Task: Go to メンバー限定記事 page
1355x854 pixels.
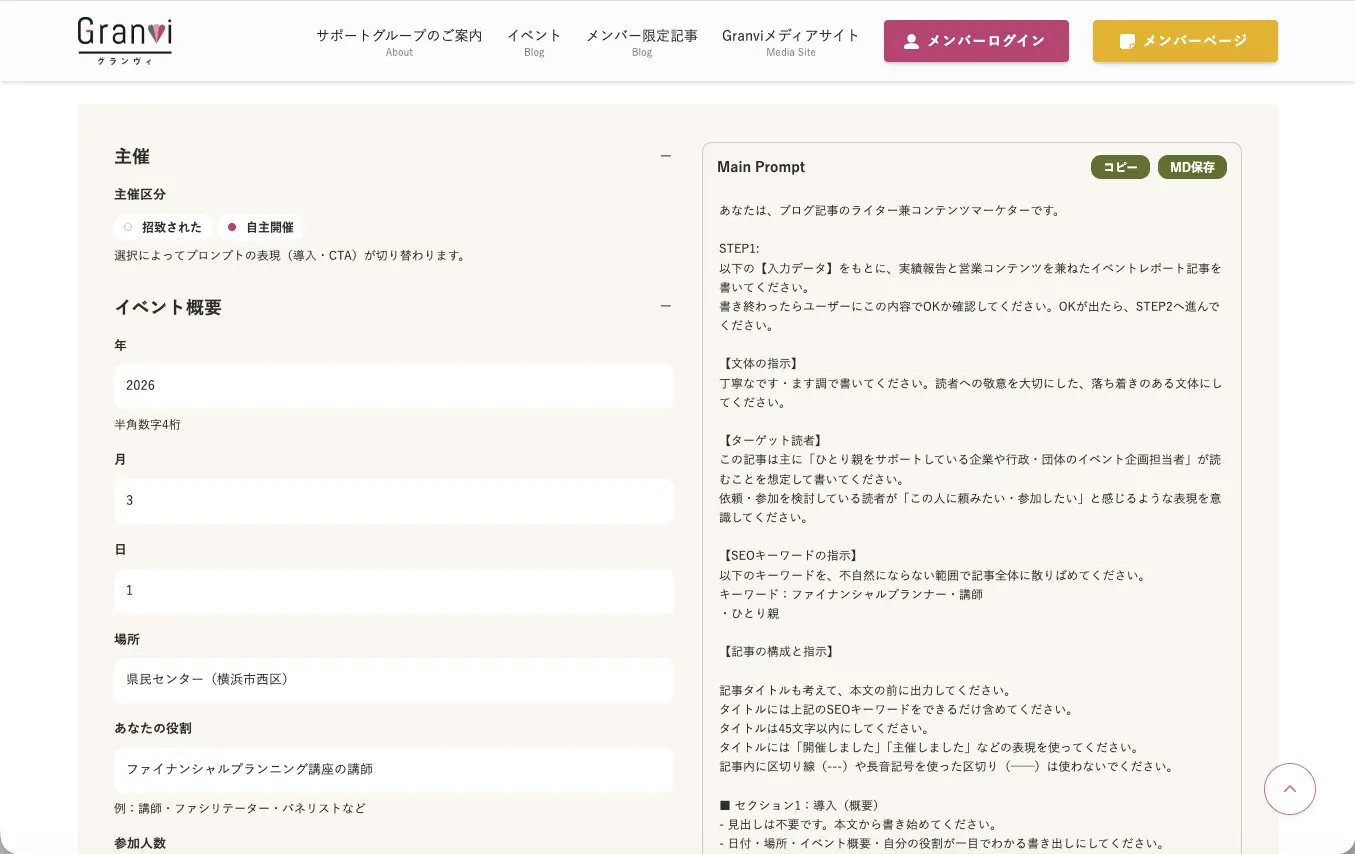Action: pos(641,41)
